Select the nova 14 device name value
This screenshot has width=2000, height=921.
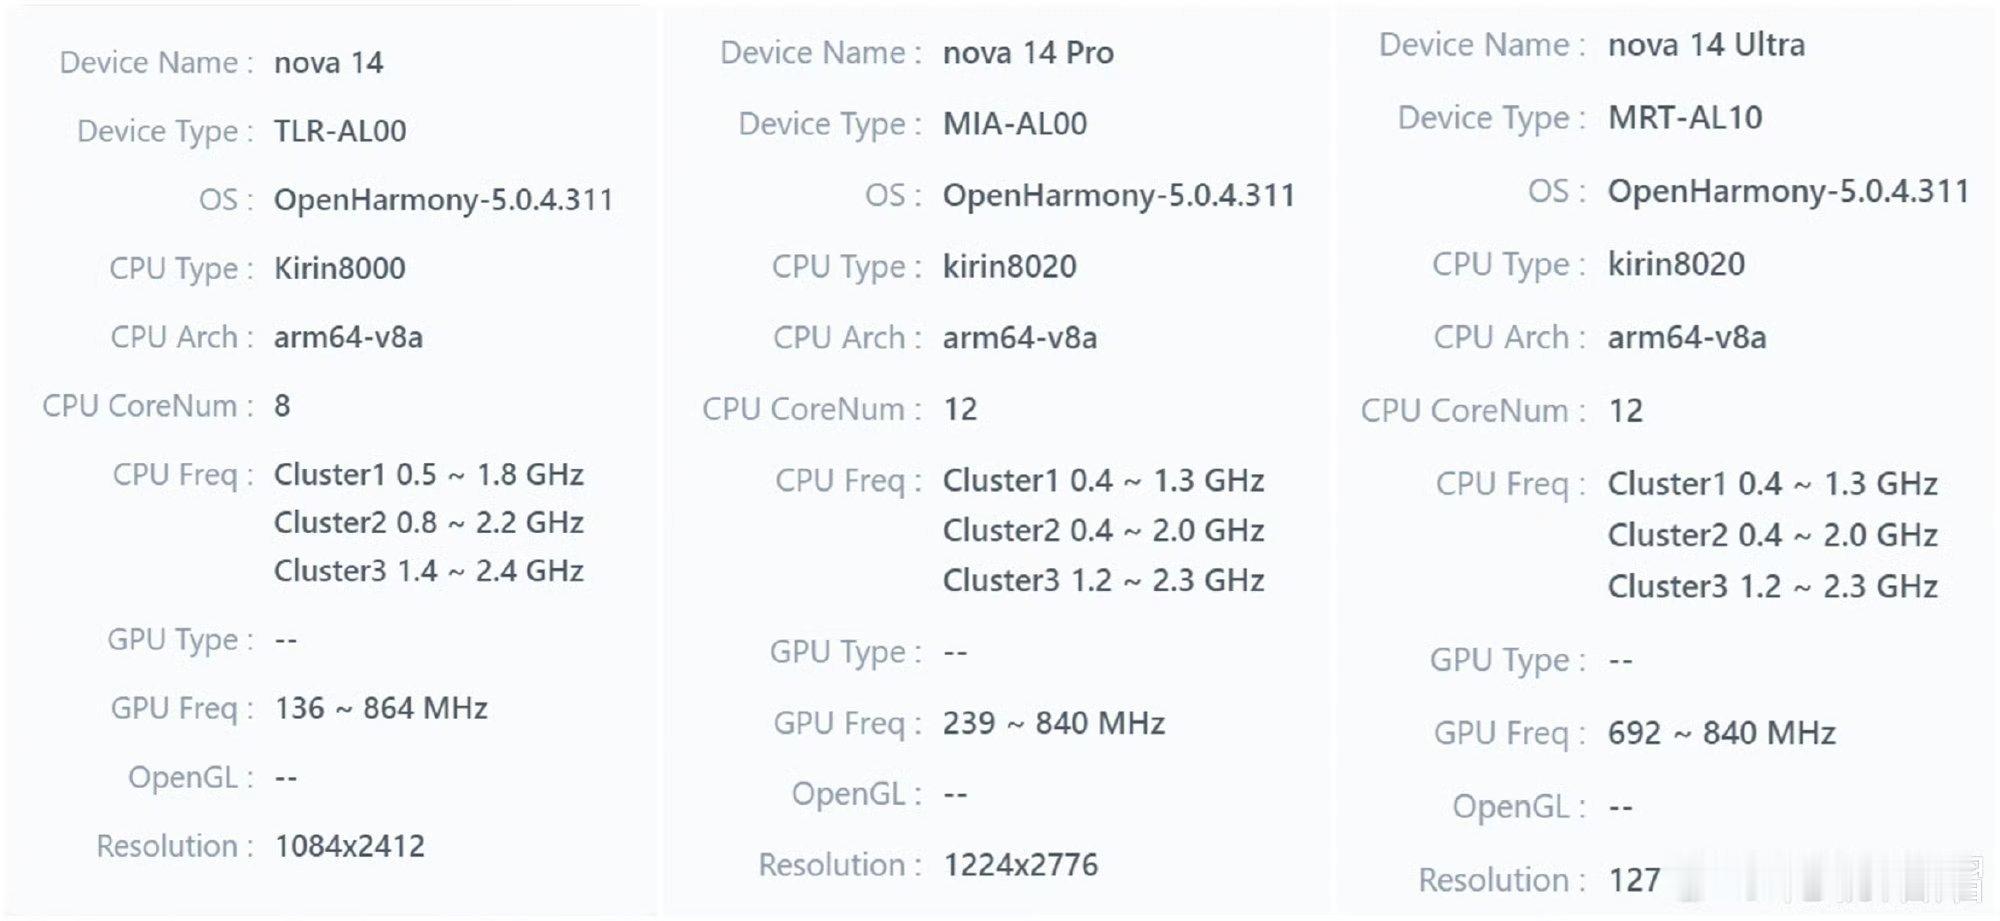coord(328,63)
